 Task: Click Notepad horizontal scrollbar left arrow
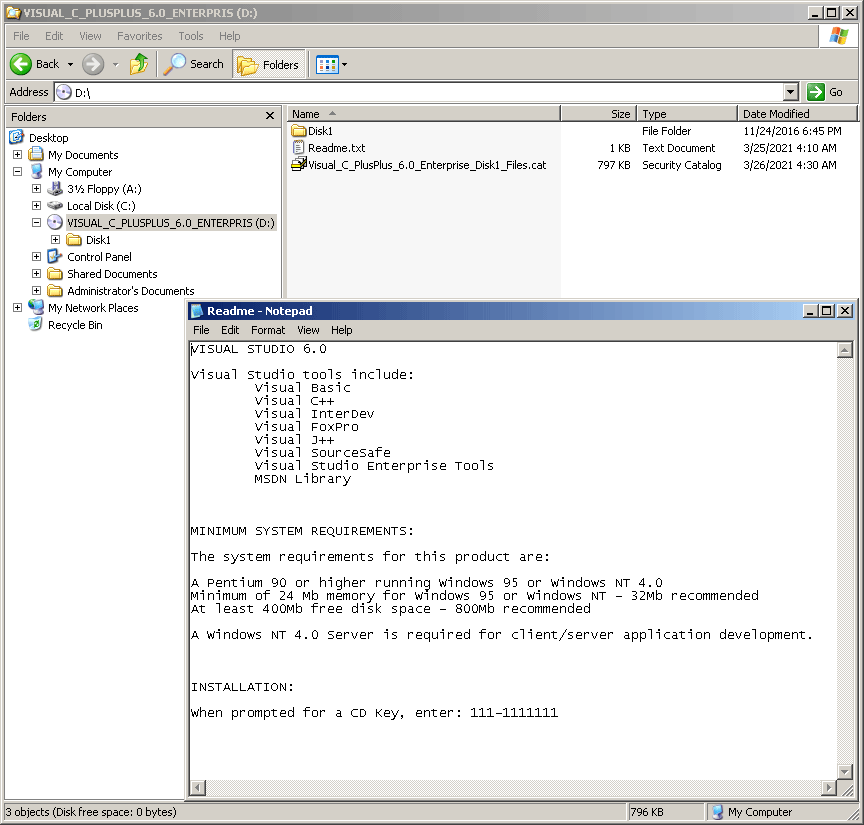(x=198, y=788)
